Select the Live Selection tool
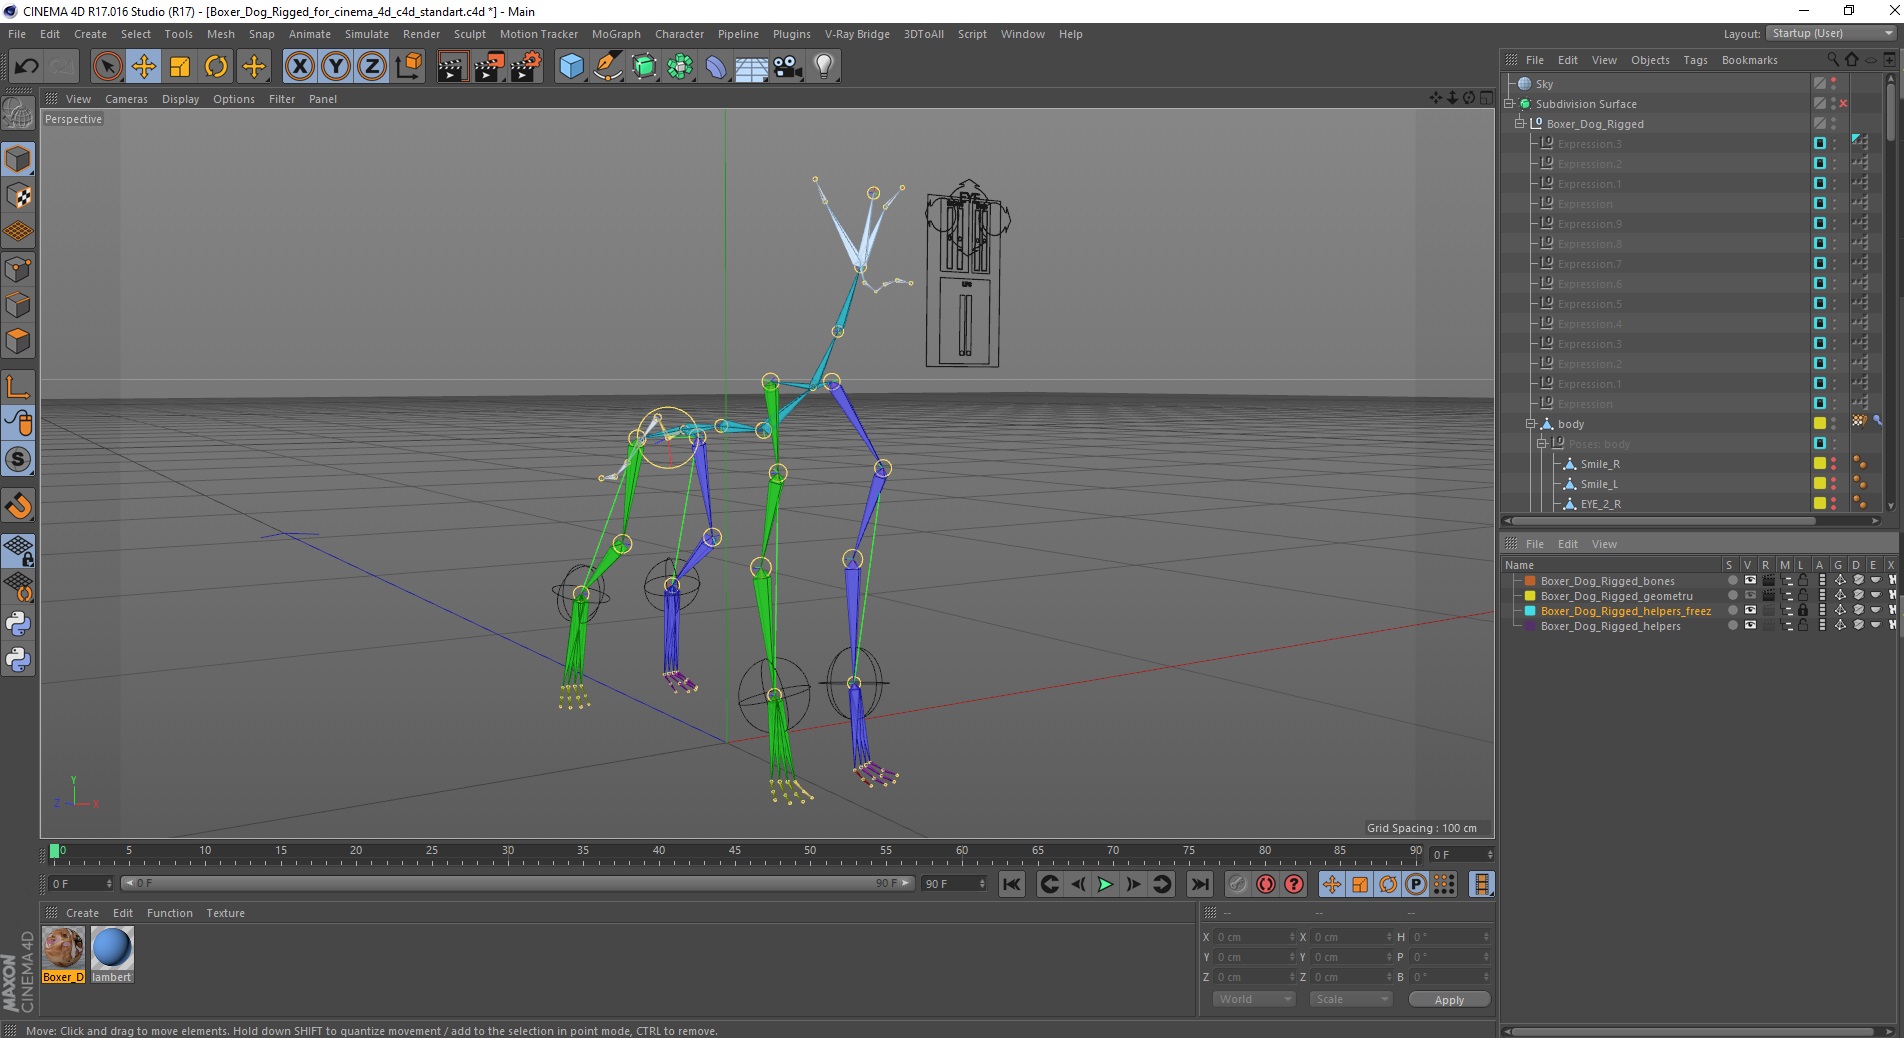The image size is (1904, 1038). coord(107,67)
